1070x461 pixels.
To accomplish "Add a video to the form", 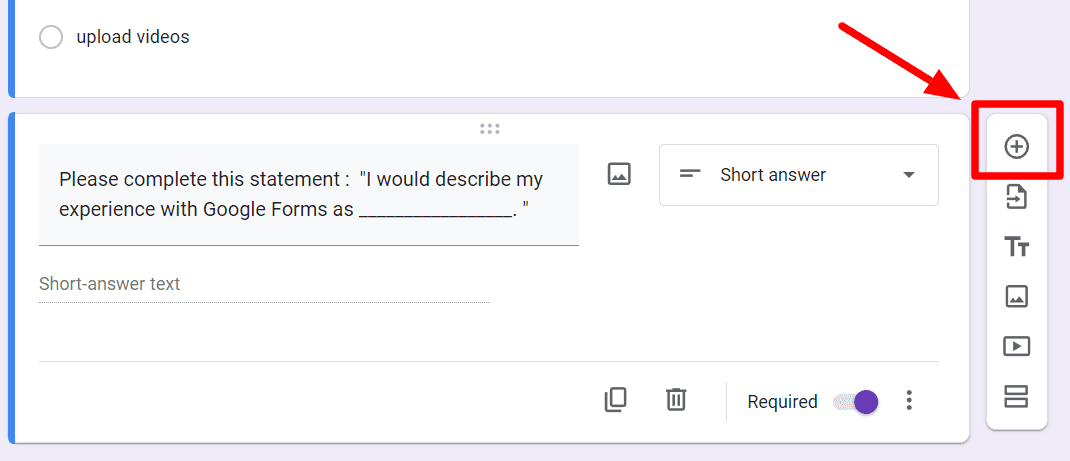I will tap(1017, 346).
